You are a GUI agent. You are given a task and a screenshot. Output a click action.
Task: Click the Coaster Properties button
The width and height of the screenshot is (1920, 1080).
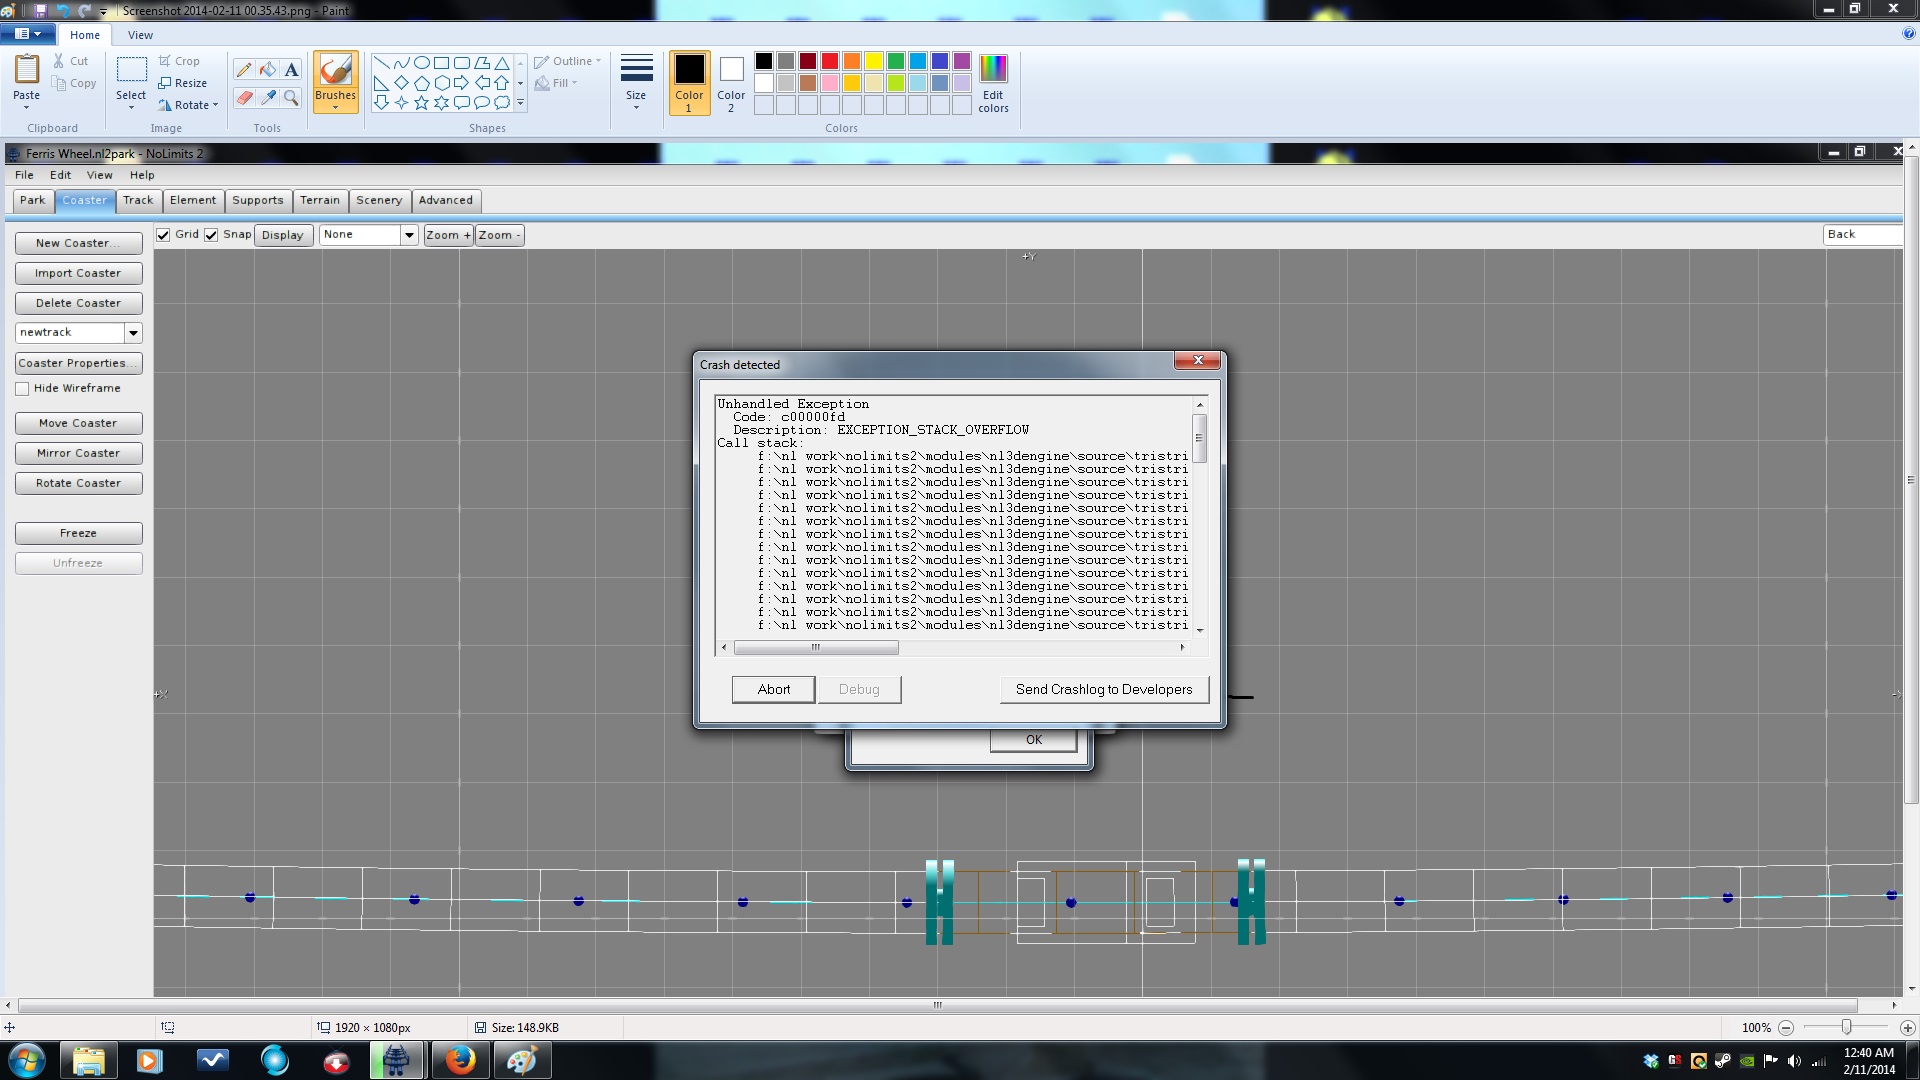pyautogui.click(x=78, y=363)
